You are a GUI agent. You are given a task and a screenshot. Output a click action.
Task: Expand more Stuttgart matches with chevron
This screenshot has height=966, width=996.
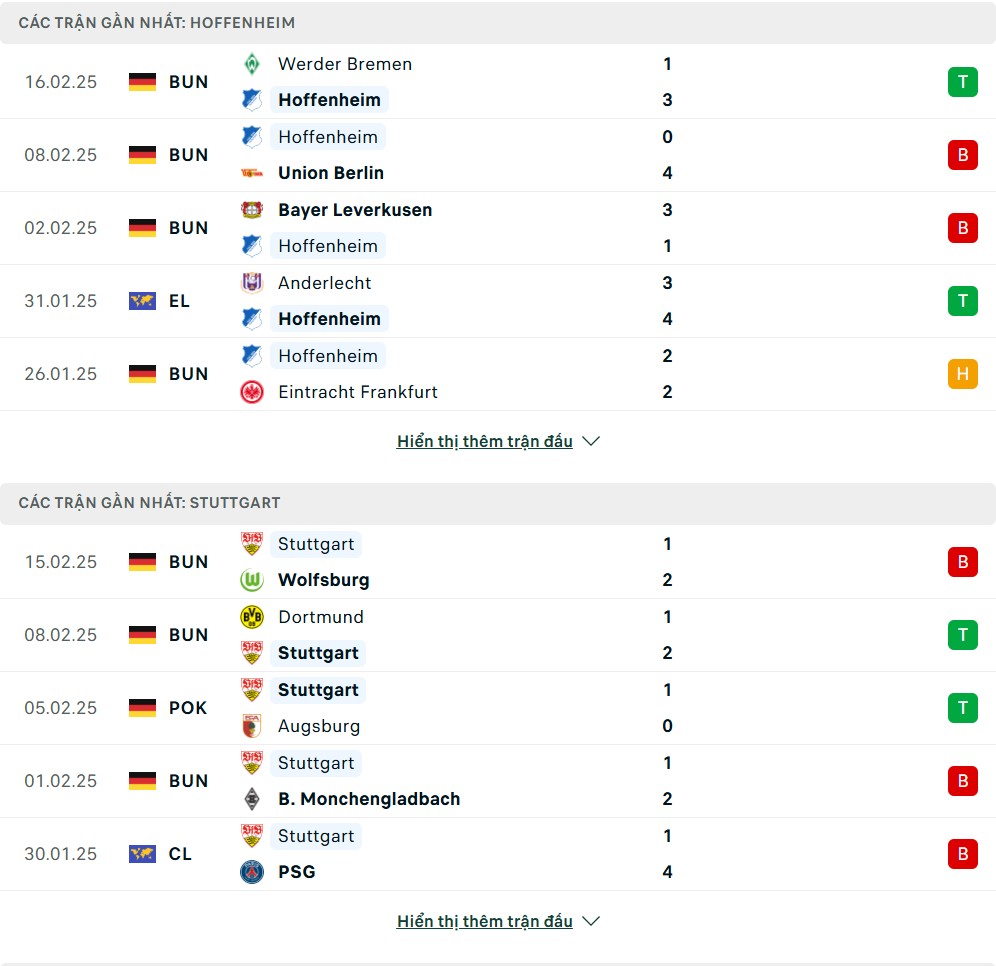pos(591,921)
